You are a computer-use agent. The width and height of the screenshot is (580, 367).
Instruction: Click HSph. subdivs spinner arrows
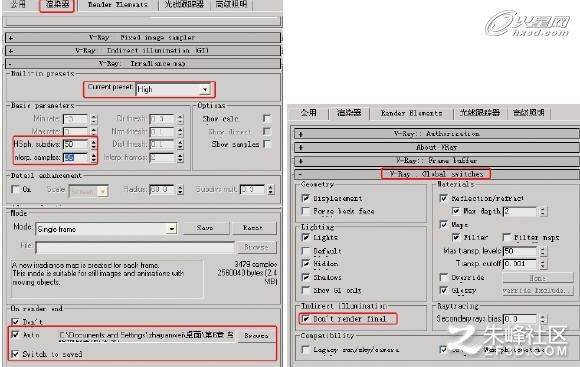[94, 144]
